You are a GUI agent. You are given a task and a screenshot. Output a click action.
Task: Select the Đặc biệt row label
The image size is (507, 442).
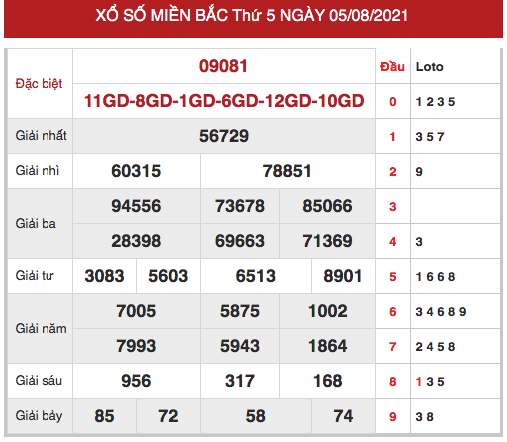tap(39, 83)
